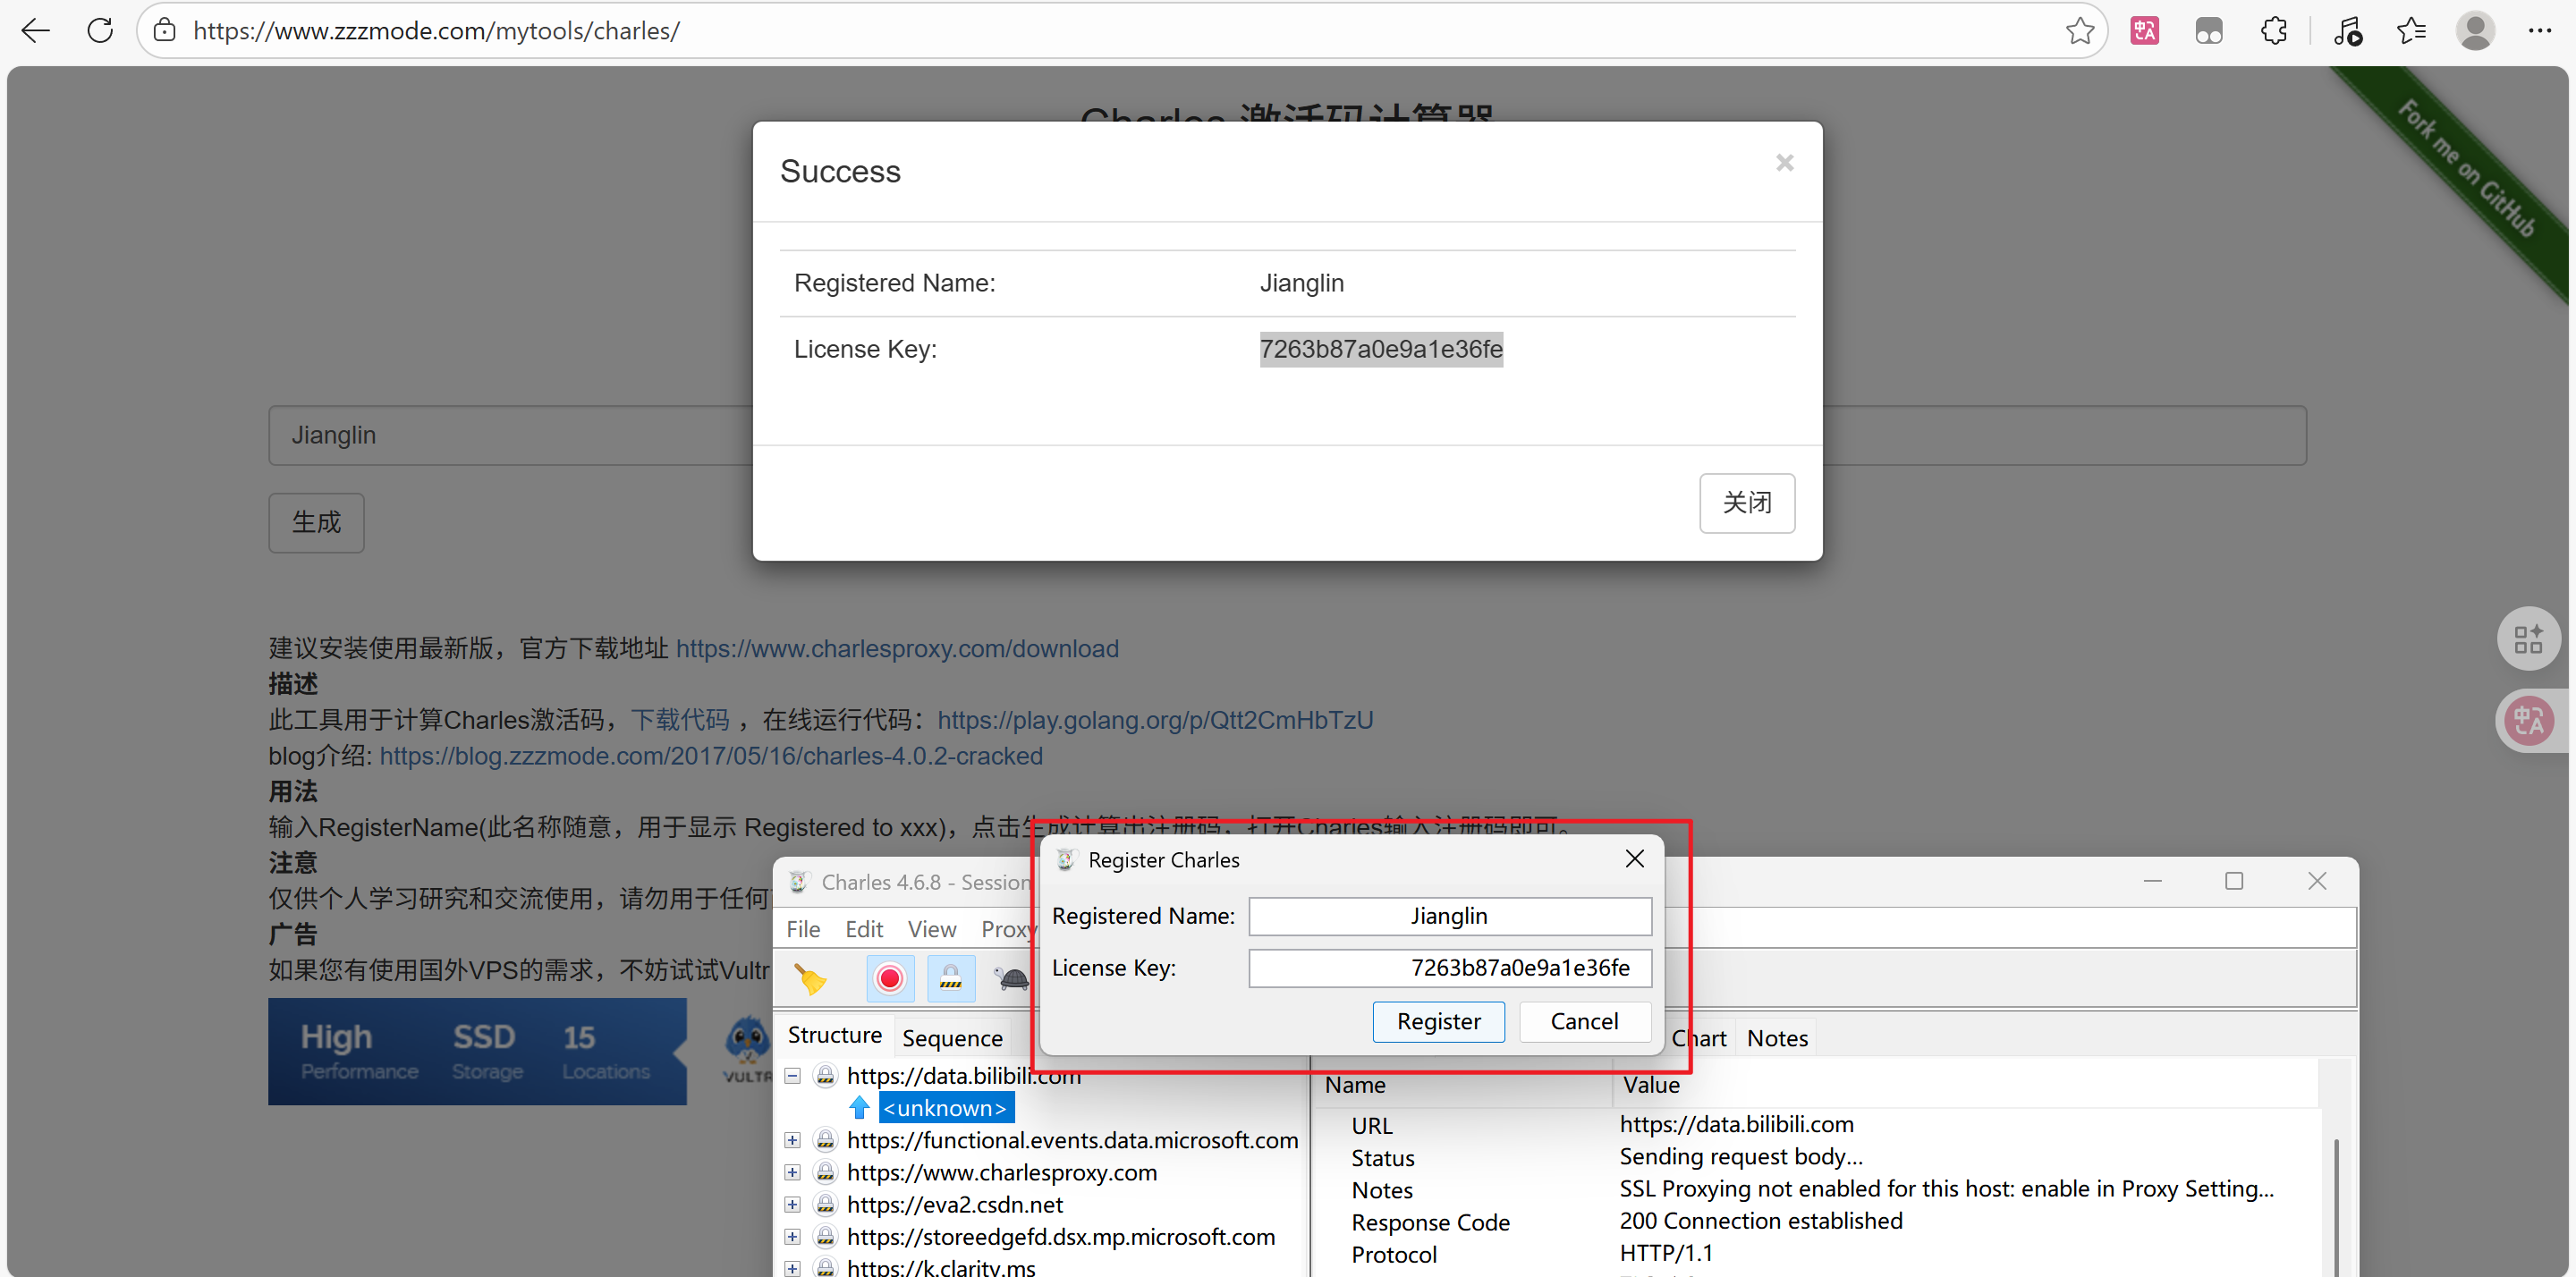
Task: Click the floating red translate button on the page edge
Action: pyautogui.click(x=2528, y=720)
